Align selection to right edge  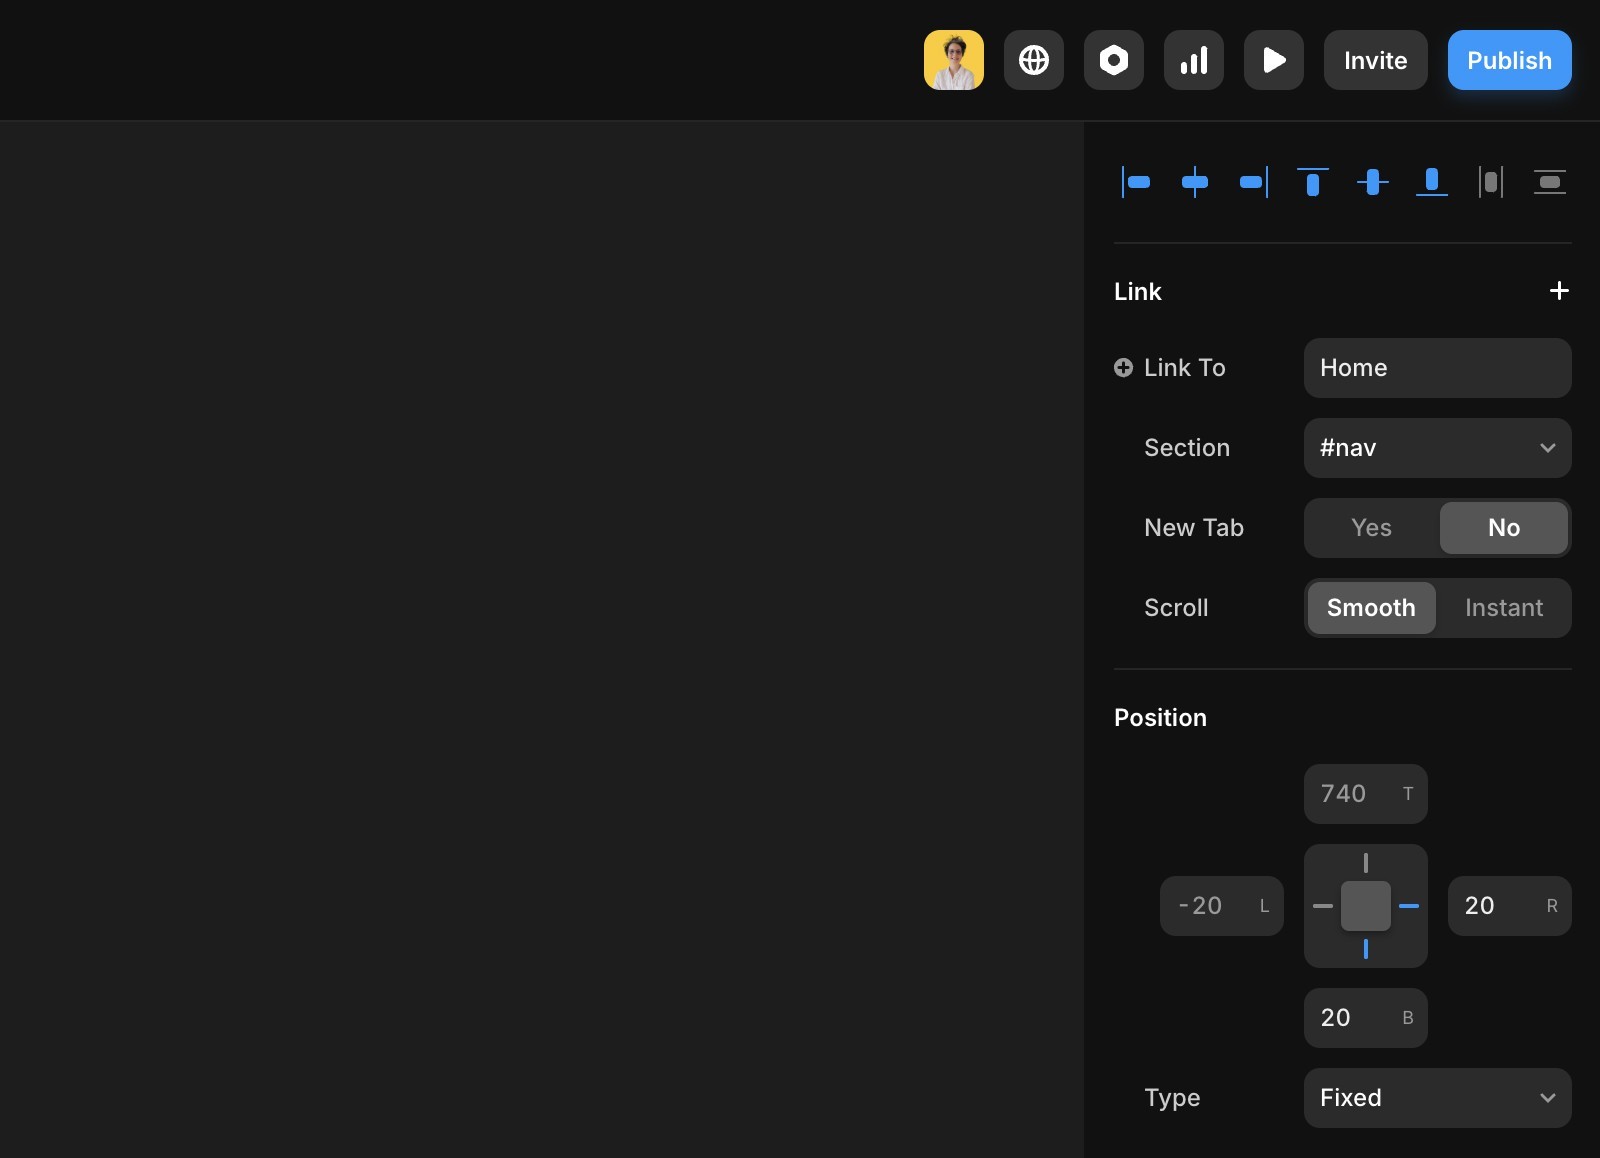1253,182
